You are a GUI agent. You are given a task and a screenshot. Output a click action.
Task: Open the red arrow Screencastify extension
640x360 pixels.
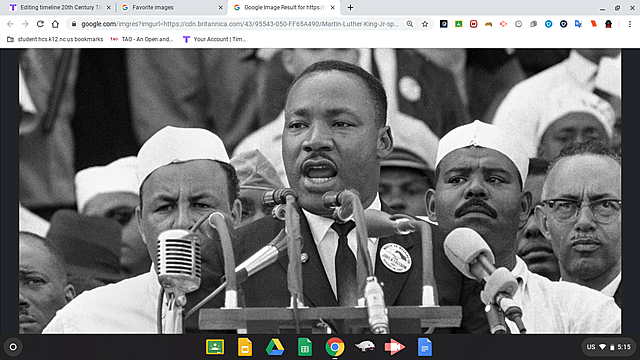pyautogui.click(x=504, y=24)
